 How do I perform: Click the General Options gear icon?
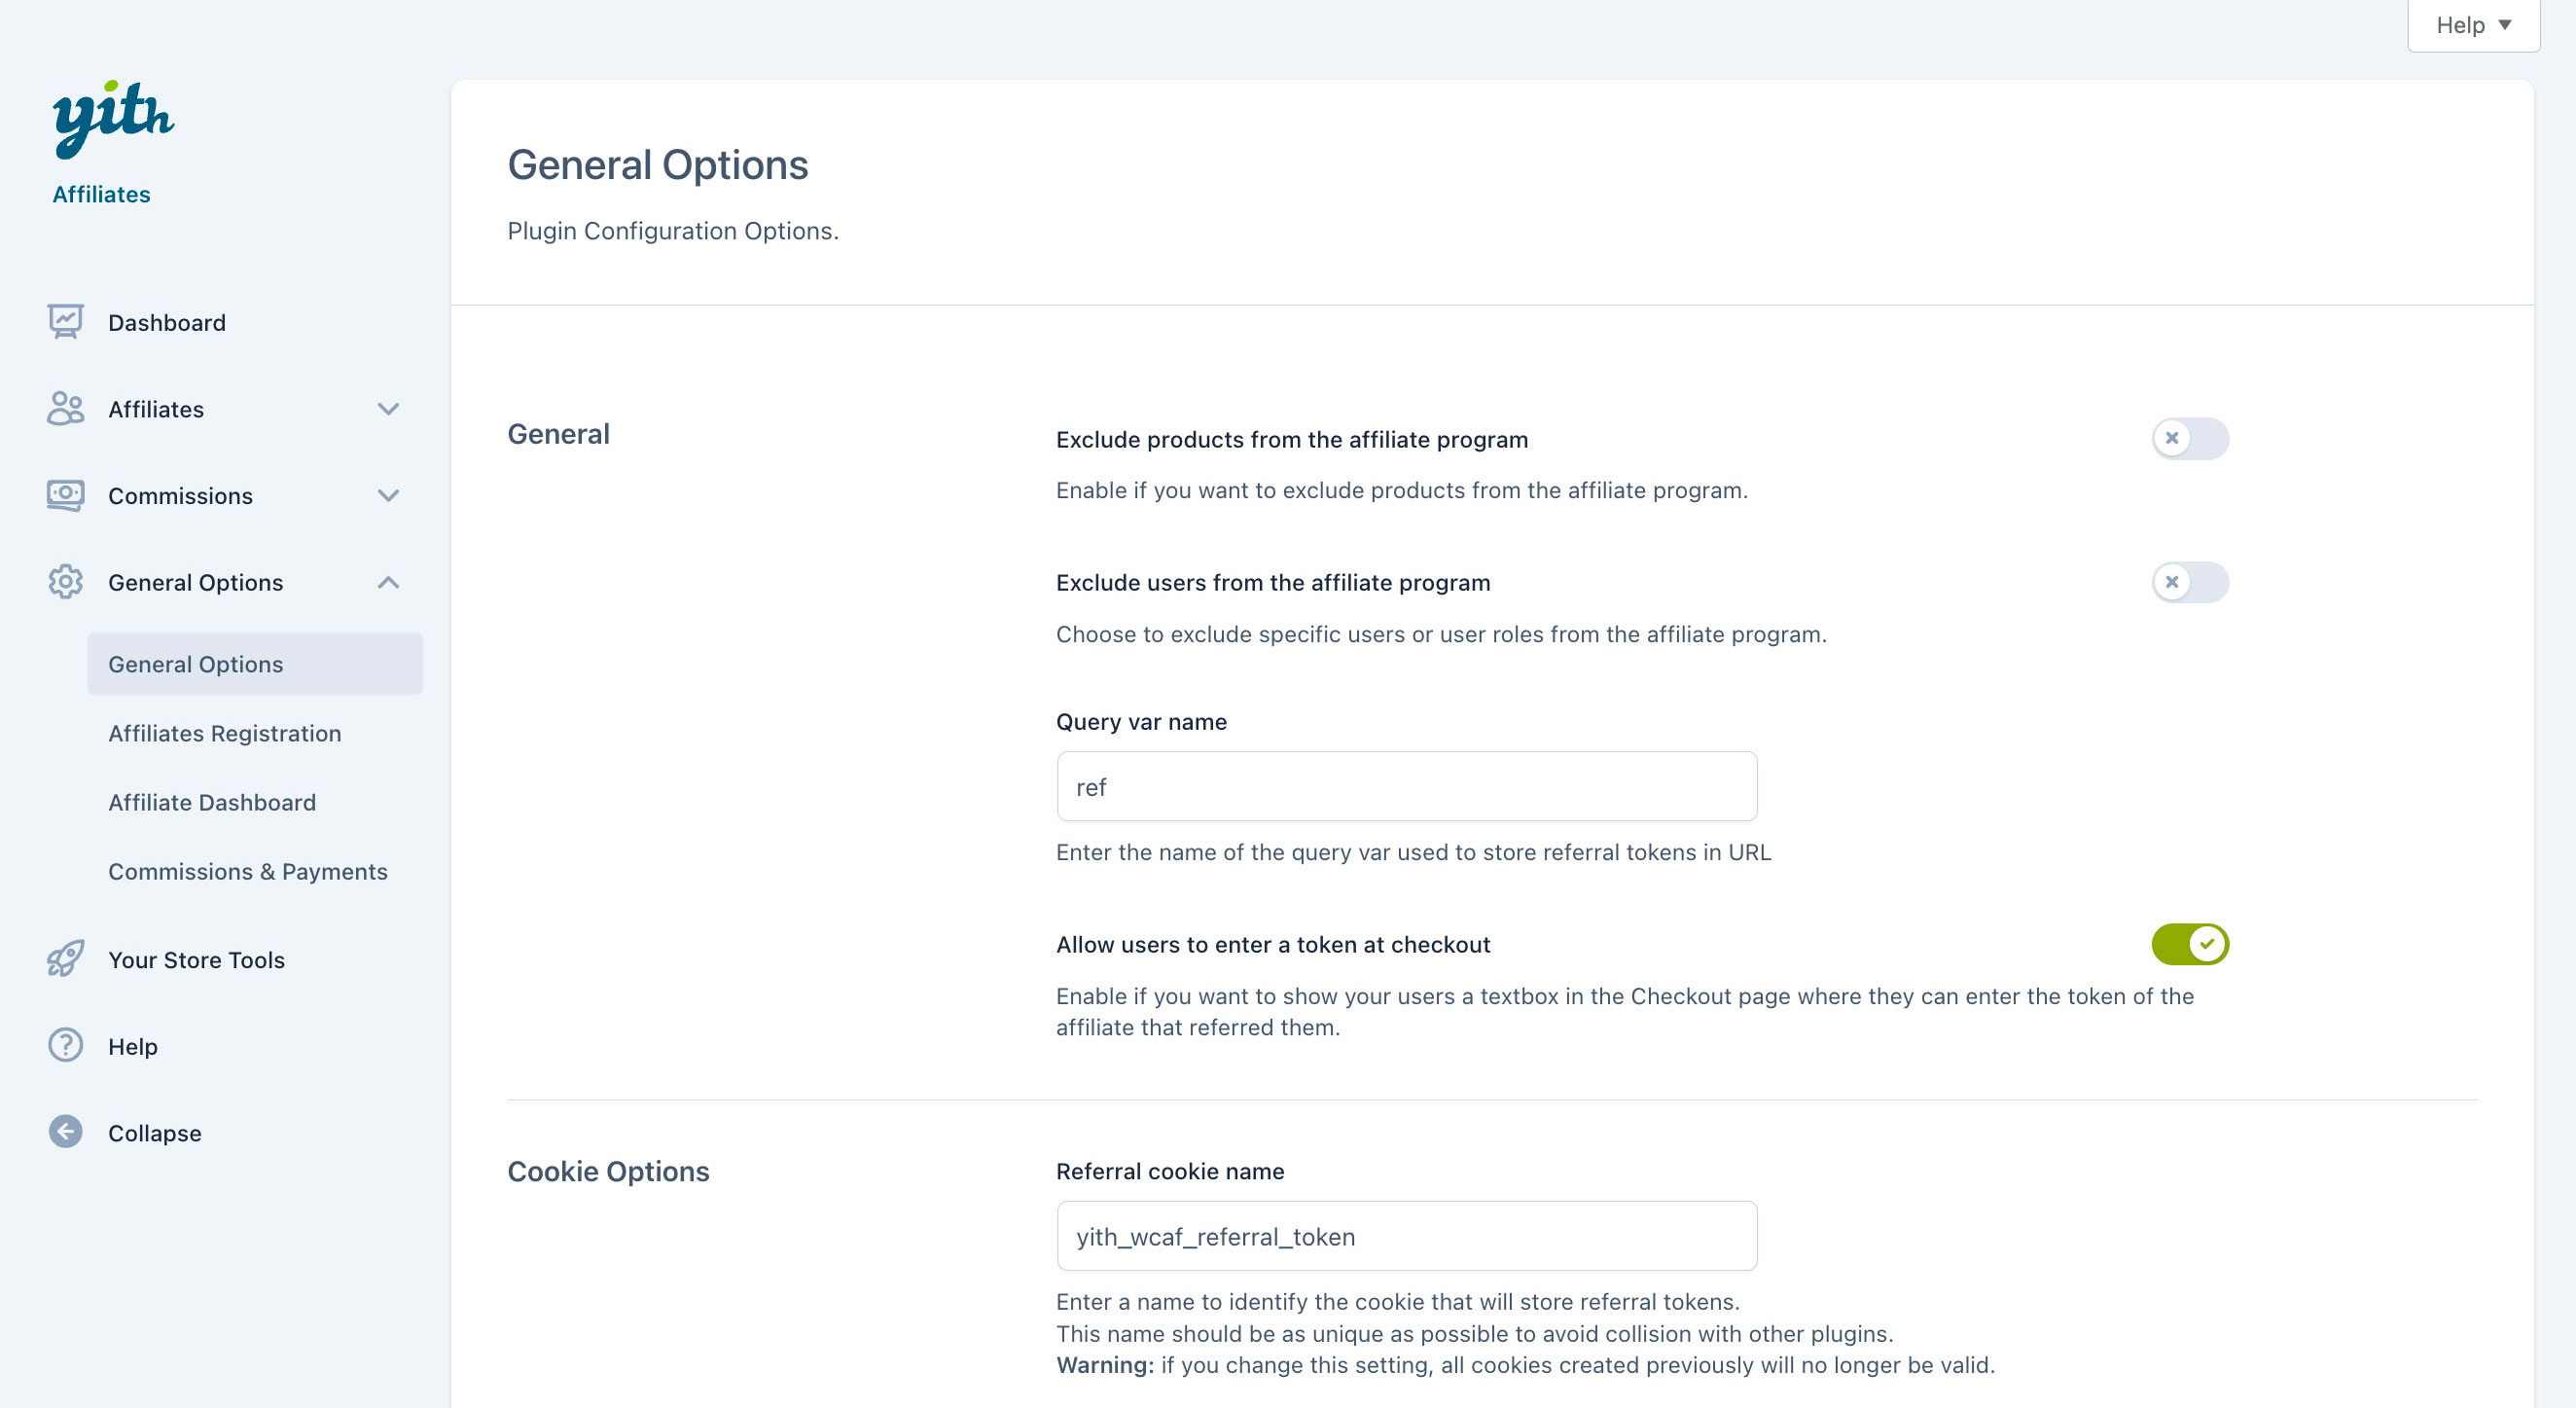pos(66,582)
